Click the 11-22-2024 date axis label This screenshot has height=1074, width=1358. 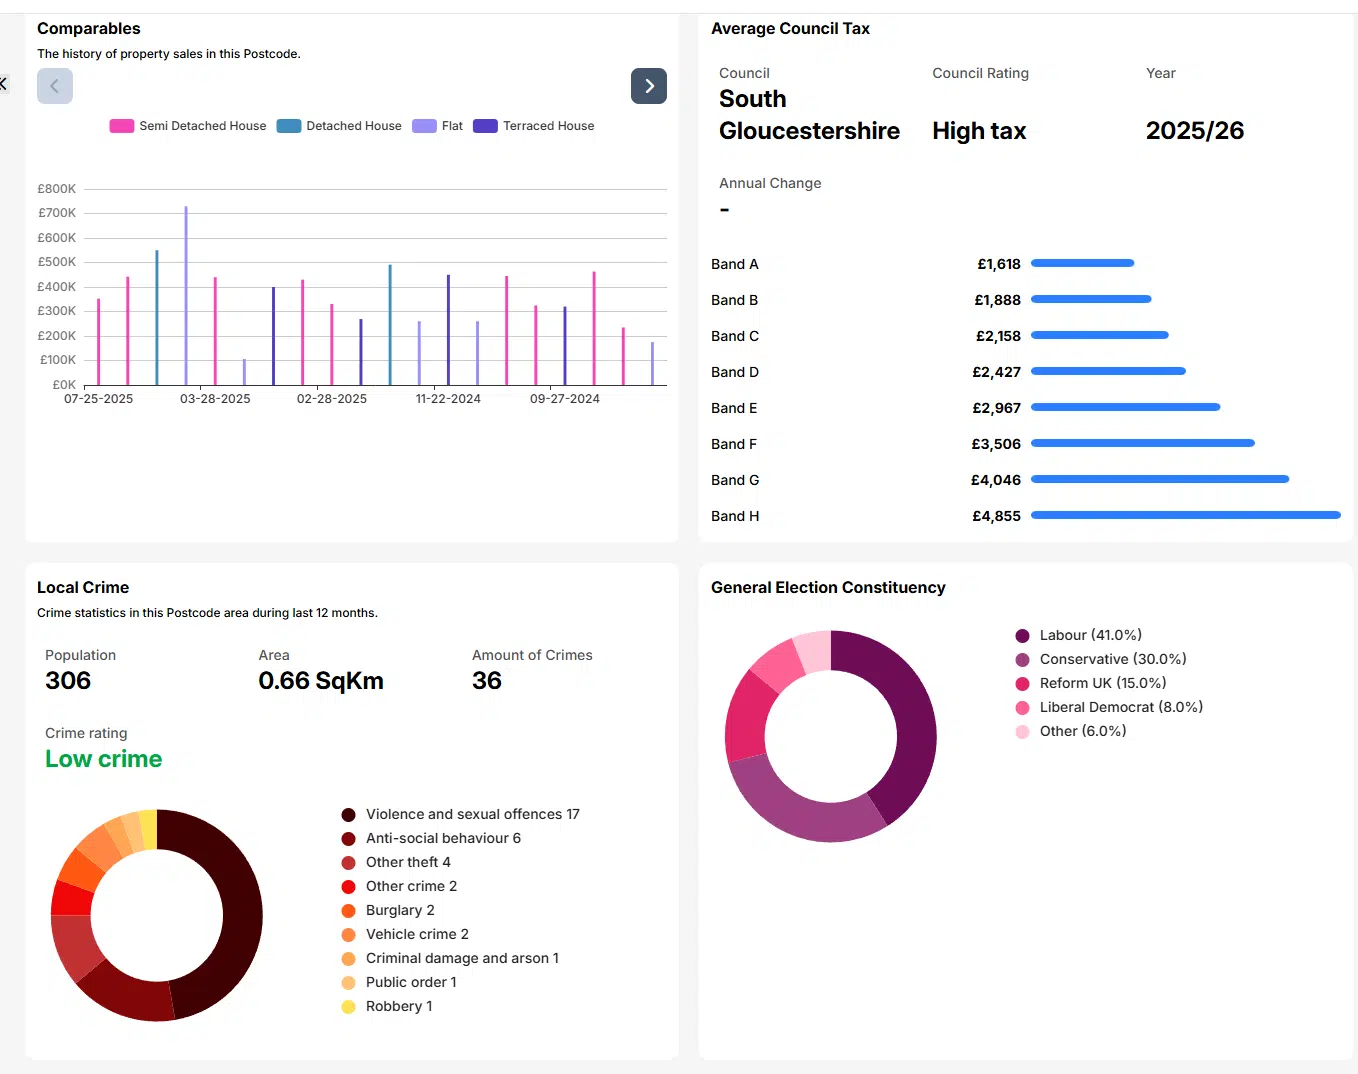pyautogui.click(x=448, y=399)
